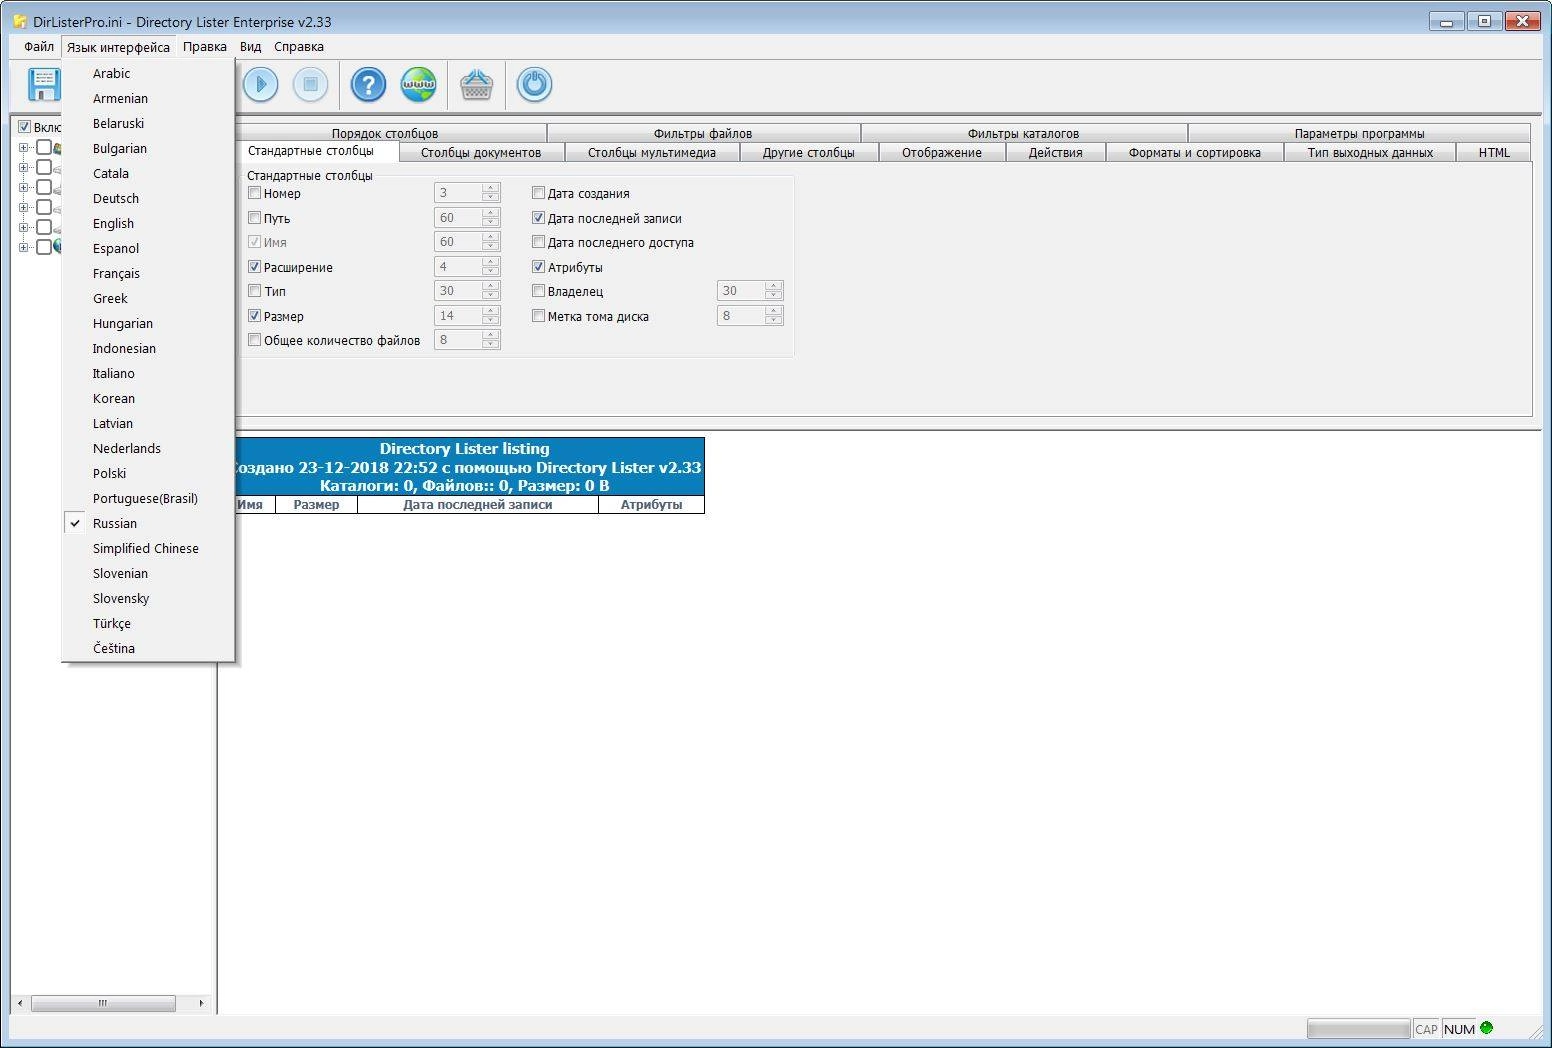The image size is (1552, 1048).
Task: Enable the Тип column checkbox
Action: pos(254,291)
